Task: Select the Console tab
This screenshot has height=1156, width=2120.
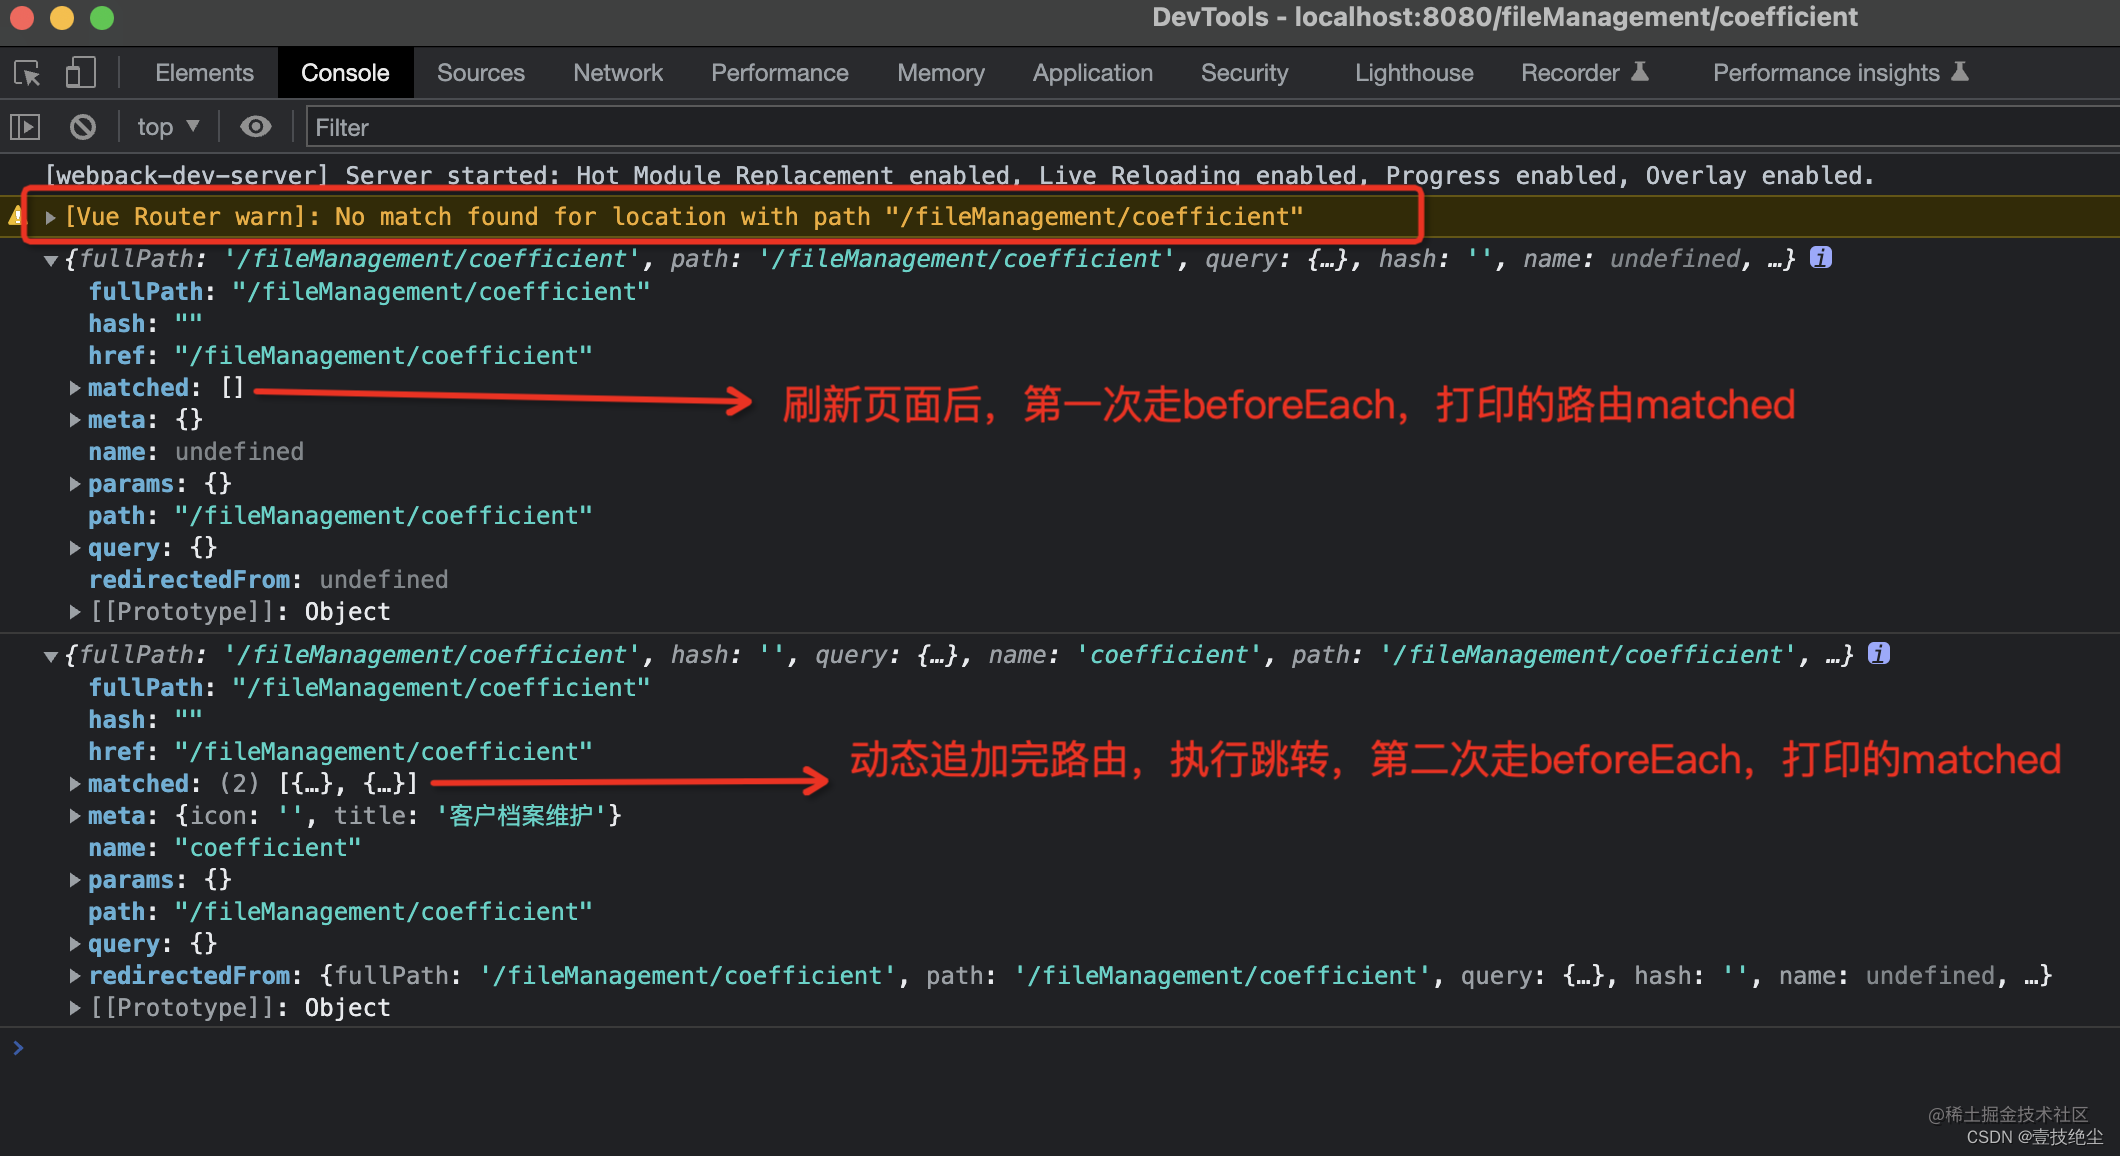Action: click(x=345, y=73)
